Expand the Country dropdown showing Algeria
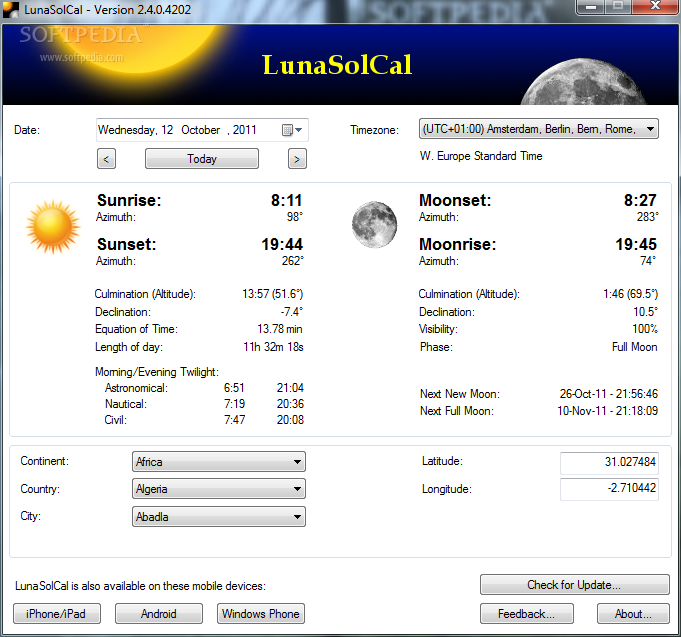Viewport: 681px width, 637px height. pyautogui.click(x=219, y=489)
